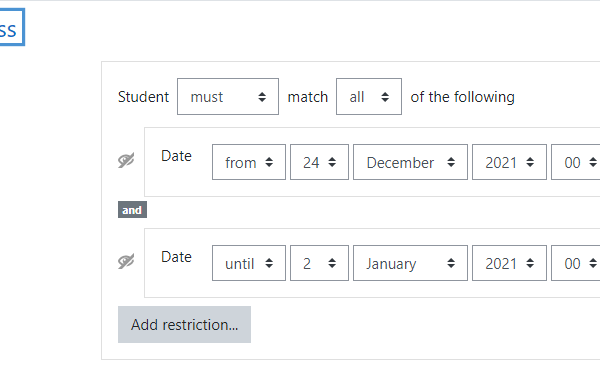The height and width of the screenshot is (371, 600).
Task: Open the year dropdown in the from row
Action: (x=509, y=162)
